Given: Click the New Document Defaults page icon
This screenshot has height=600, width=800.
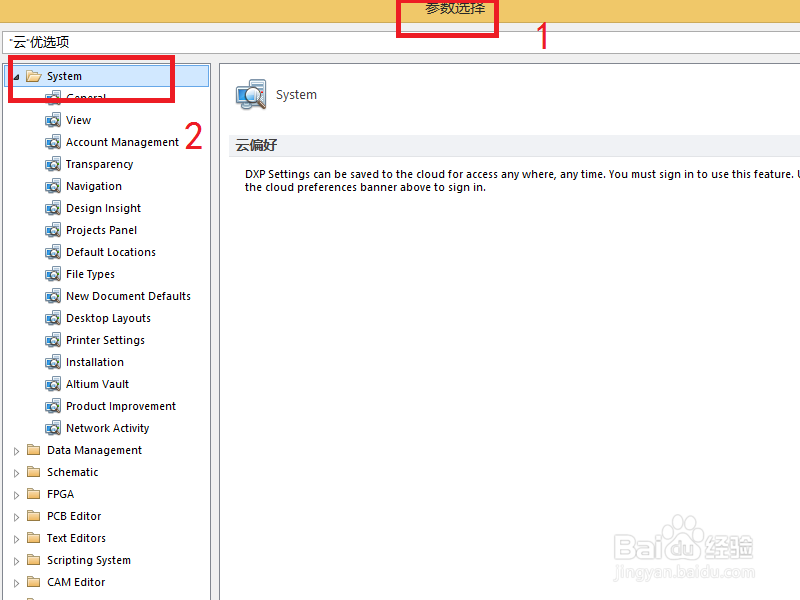Looking at the screenshot, I should point(53,296).
